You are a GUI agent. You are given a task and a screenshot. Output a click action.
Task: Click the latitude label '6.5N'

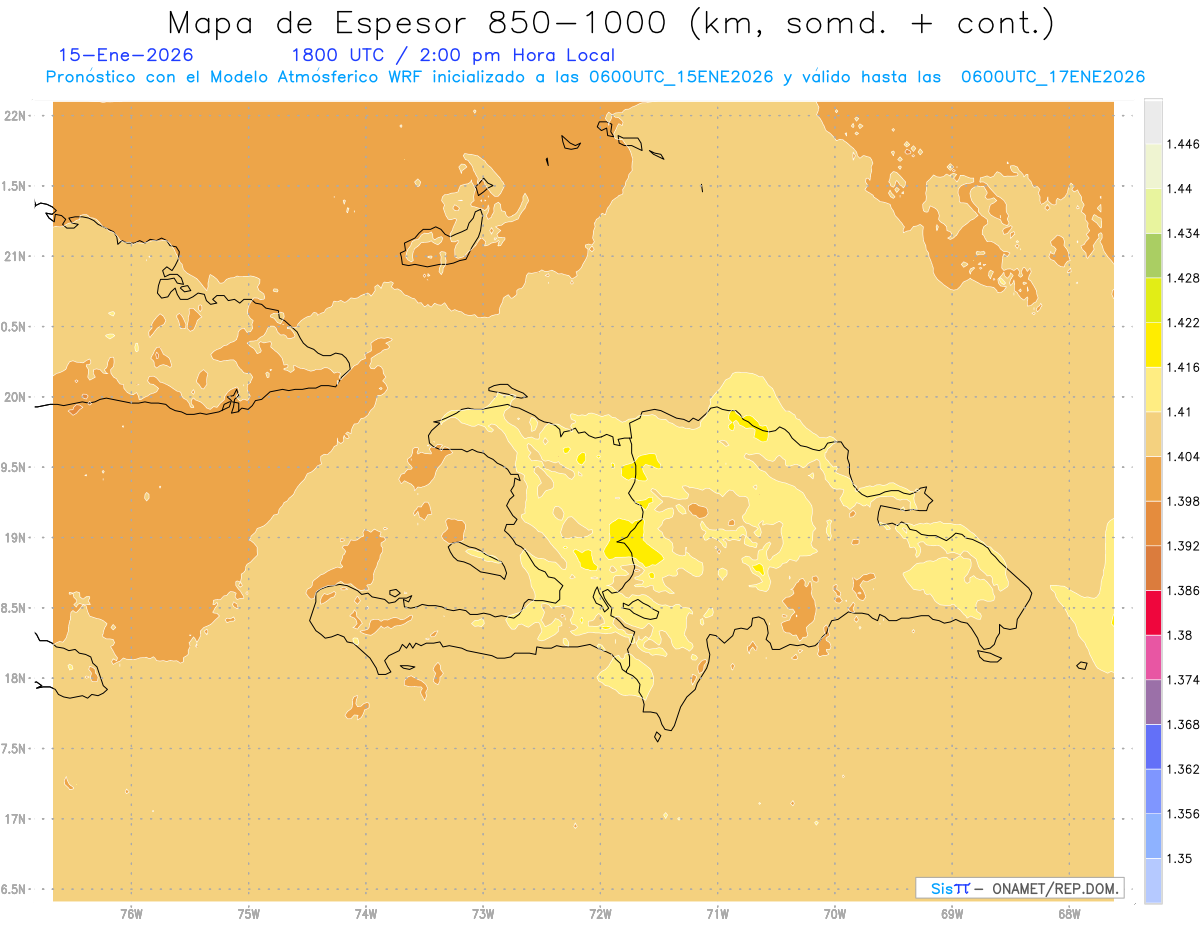tap(14, 889)
